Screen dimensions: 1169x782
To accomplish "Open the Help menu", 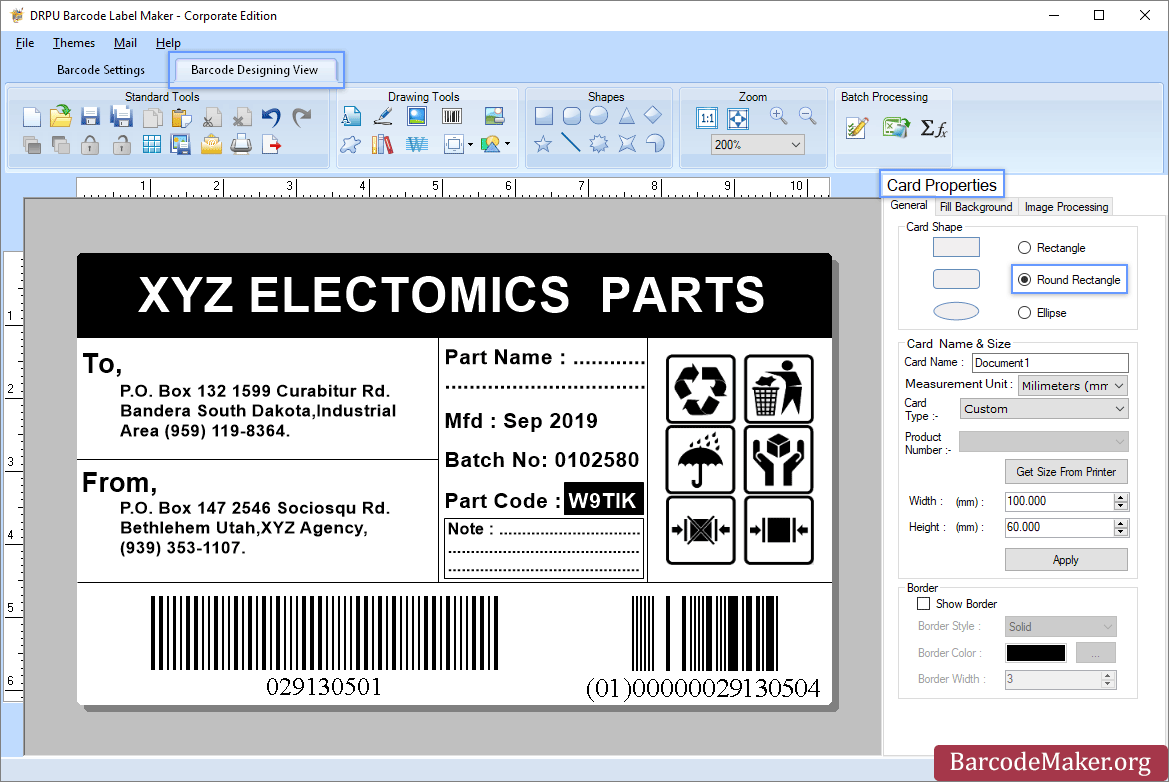I will point(168,43).
